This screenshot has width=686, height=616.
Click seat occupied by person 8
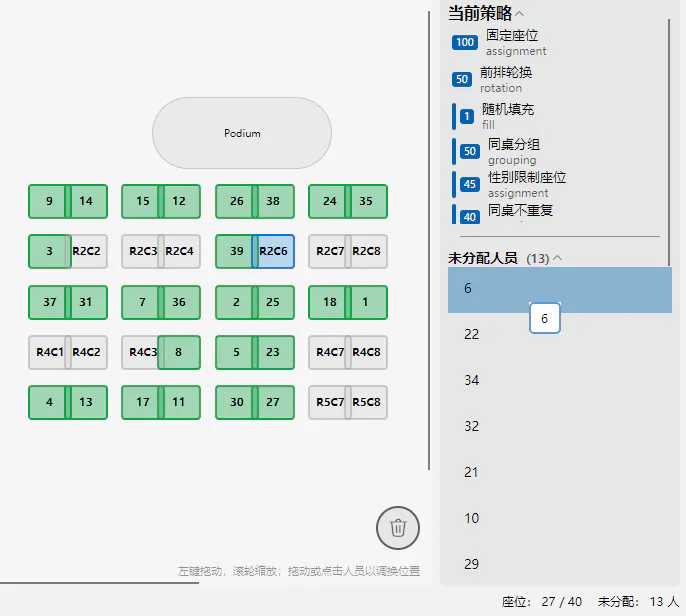pos(179,352)
